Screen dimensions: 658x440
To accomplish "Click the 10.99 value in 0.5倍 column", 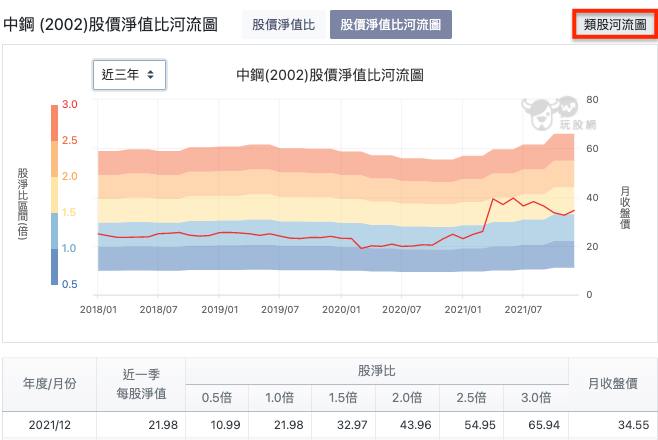I will [x=225, y=425].
